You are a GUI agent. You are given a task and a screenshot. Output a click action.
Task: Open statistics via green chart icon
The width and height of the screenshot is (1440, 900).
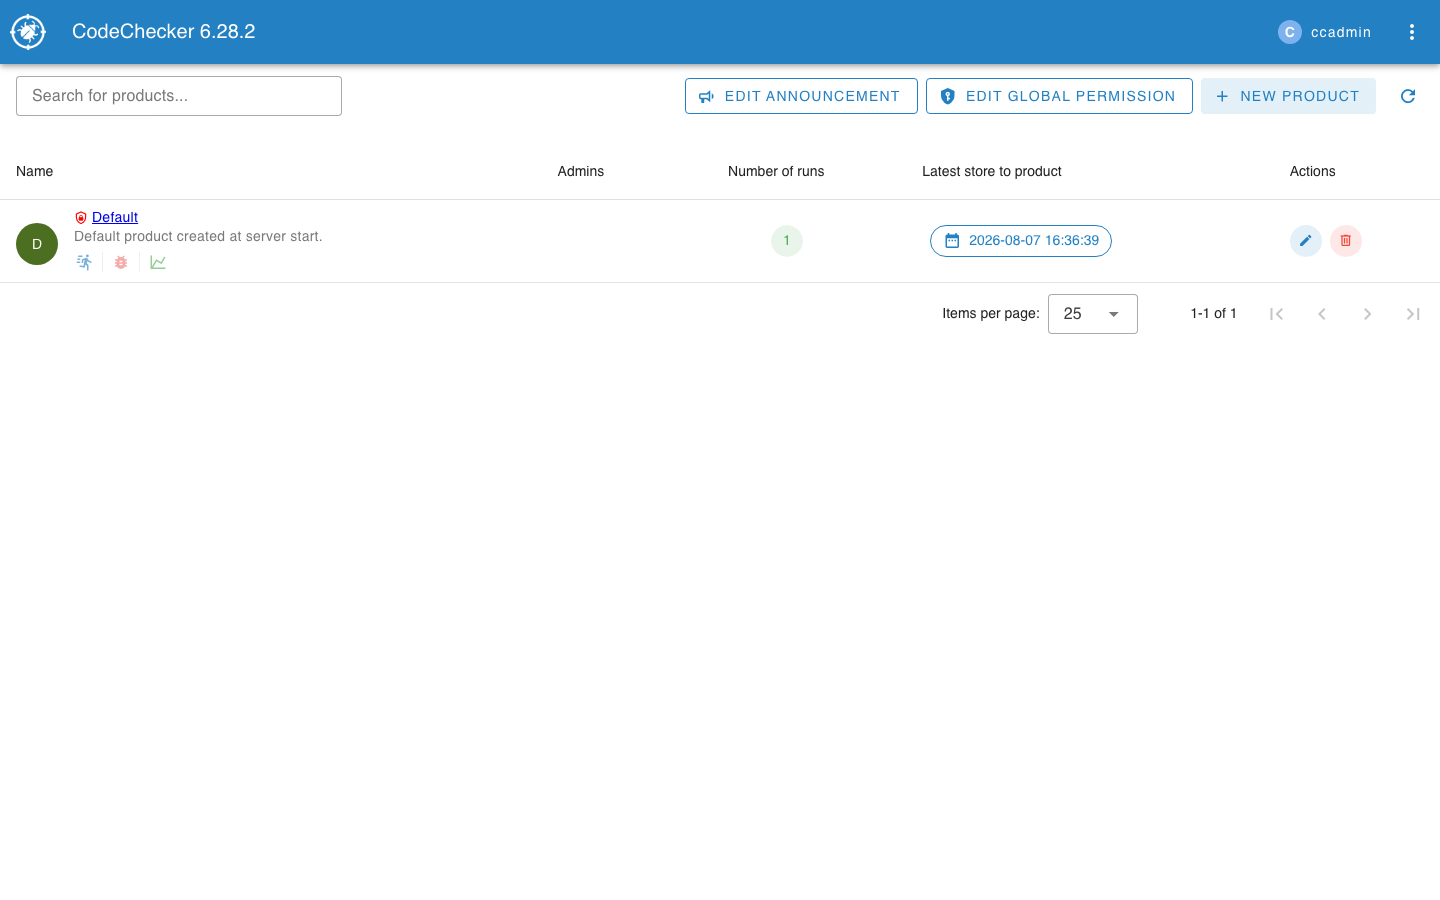(158, 262)
